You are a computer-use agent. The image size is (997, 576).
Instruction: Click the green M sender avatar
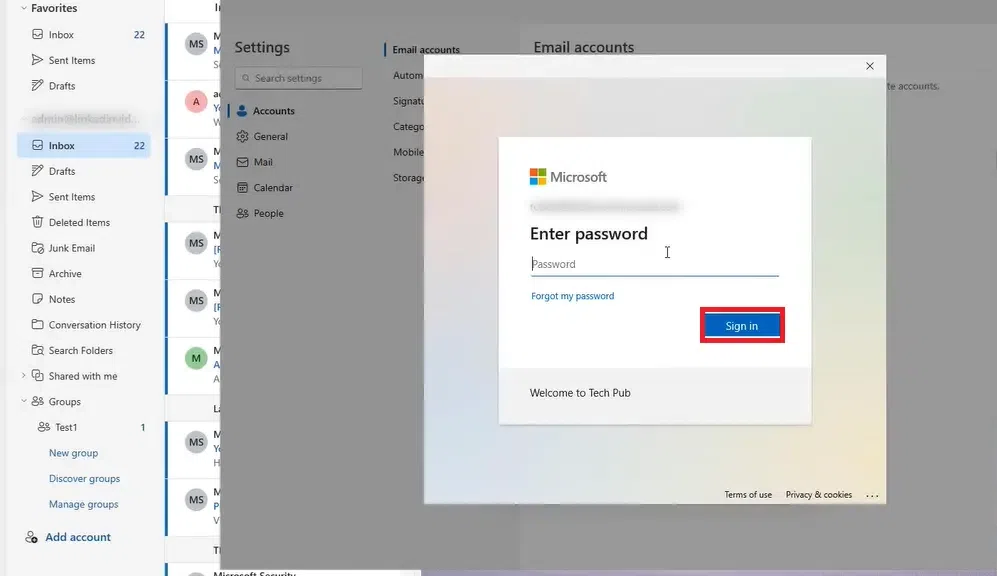point(196,358)
